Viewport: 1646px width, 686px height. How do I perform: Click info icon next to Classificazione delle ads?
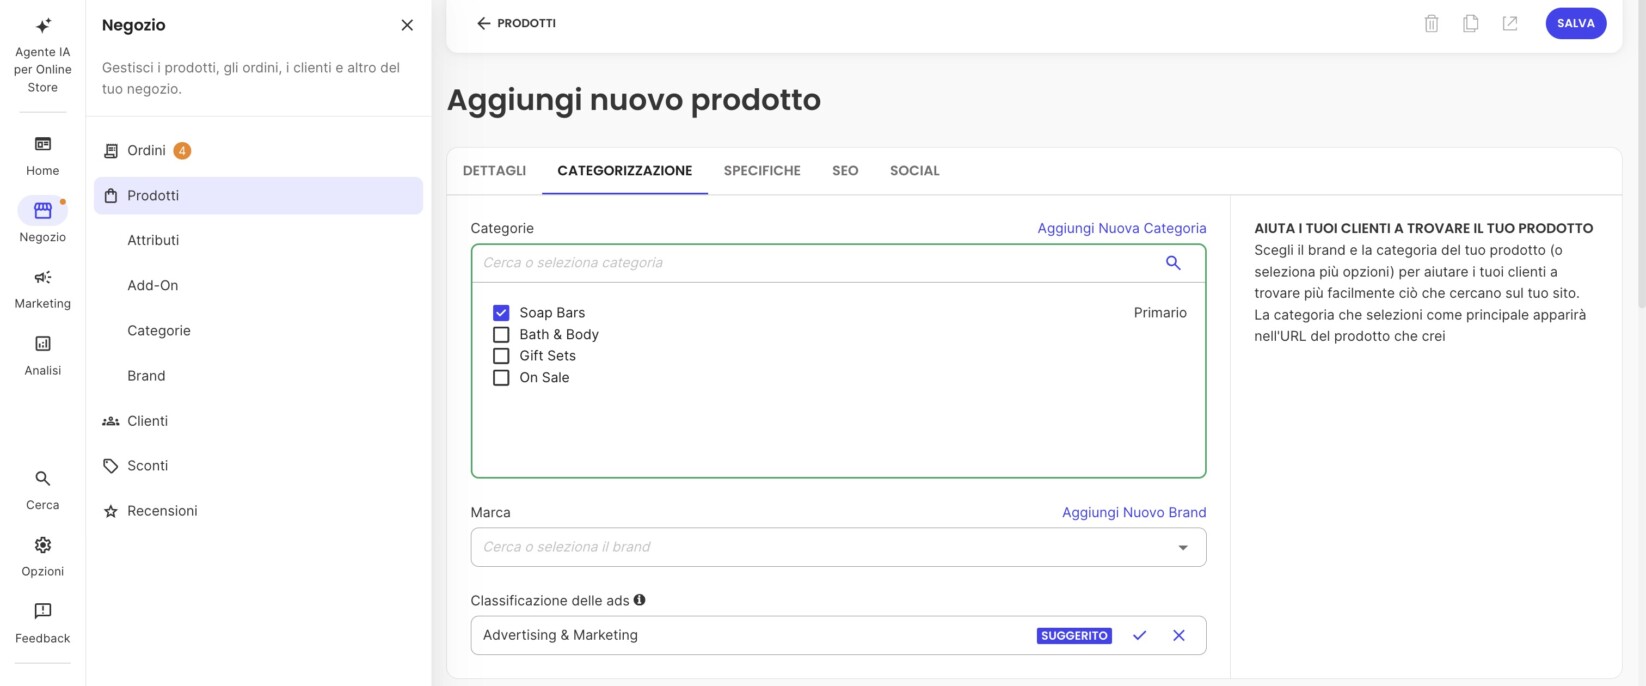[640, 600]
